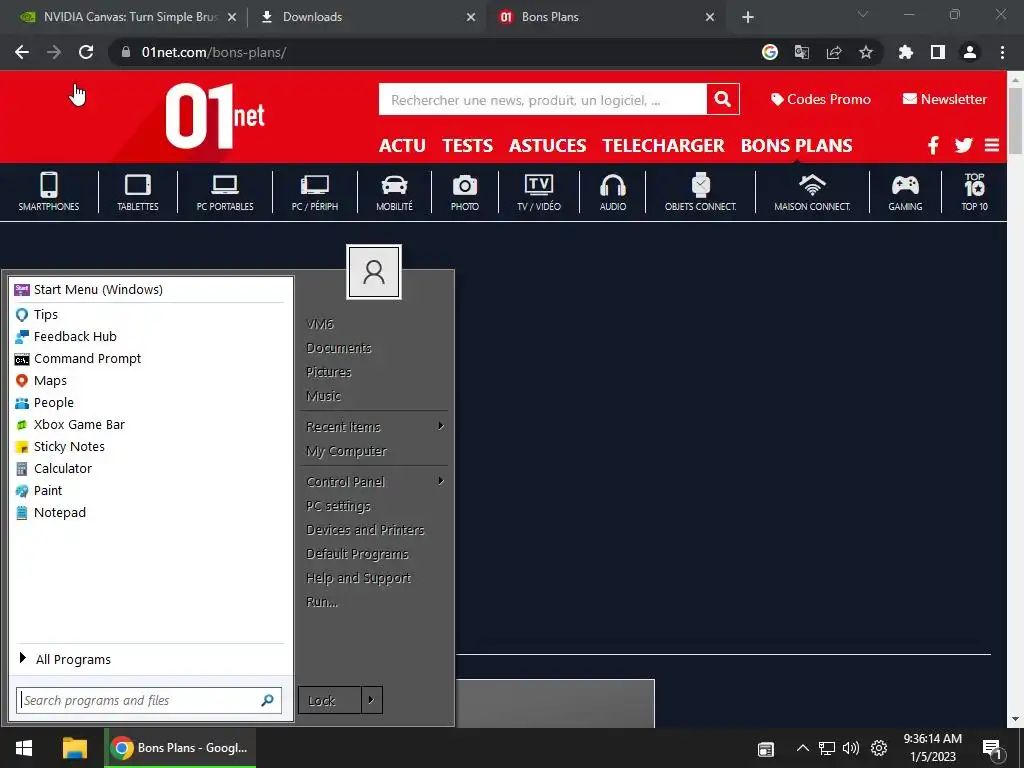Open File Explorer from taskbar
This screenshot has height=768, width=1024.
74,748
